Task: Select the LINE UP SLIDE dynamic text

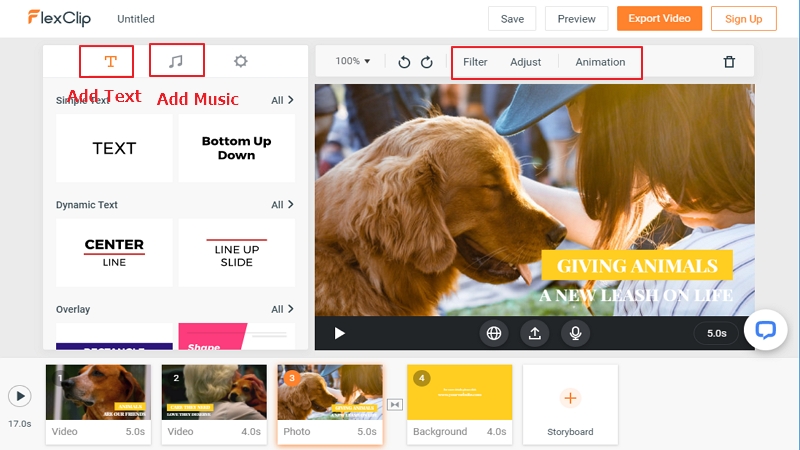Action: click(237, 253)
